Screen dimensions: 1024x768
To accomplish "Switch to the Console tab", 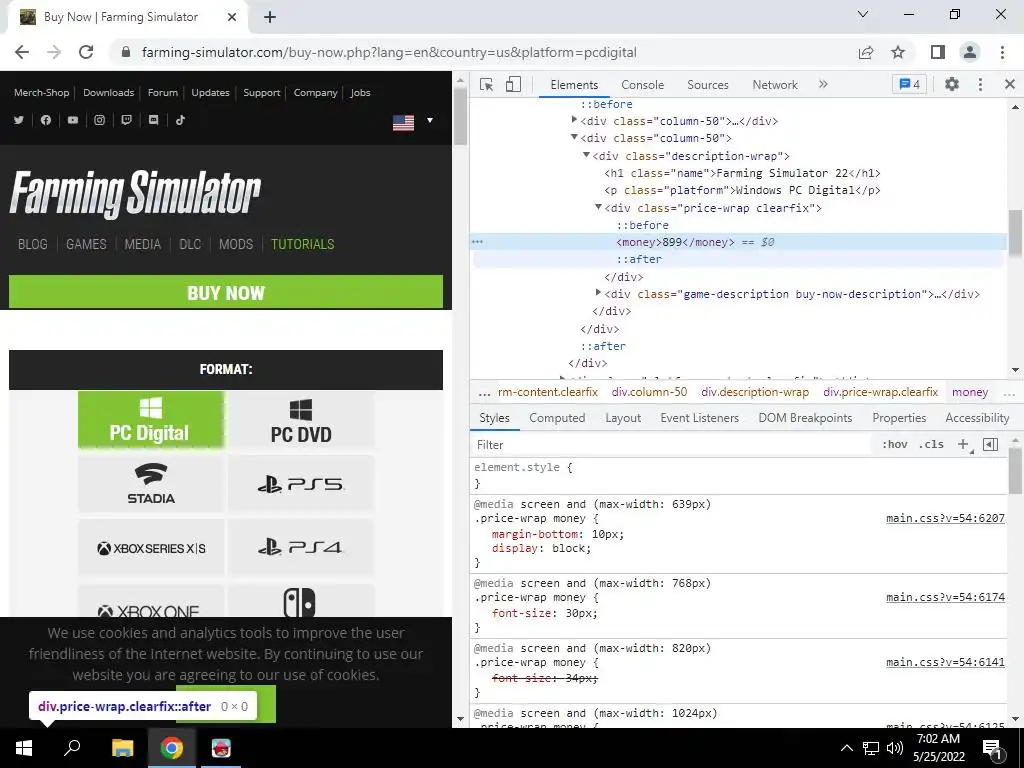I will [643, 85].
